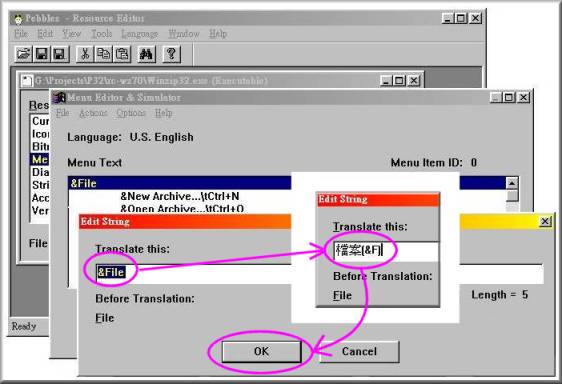Click the Menu Text list scroll-up arrow

tap(511, 183)
